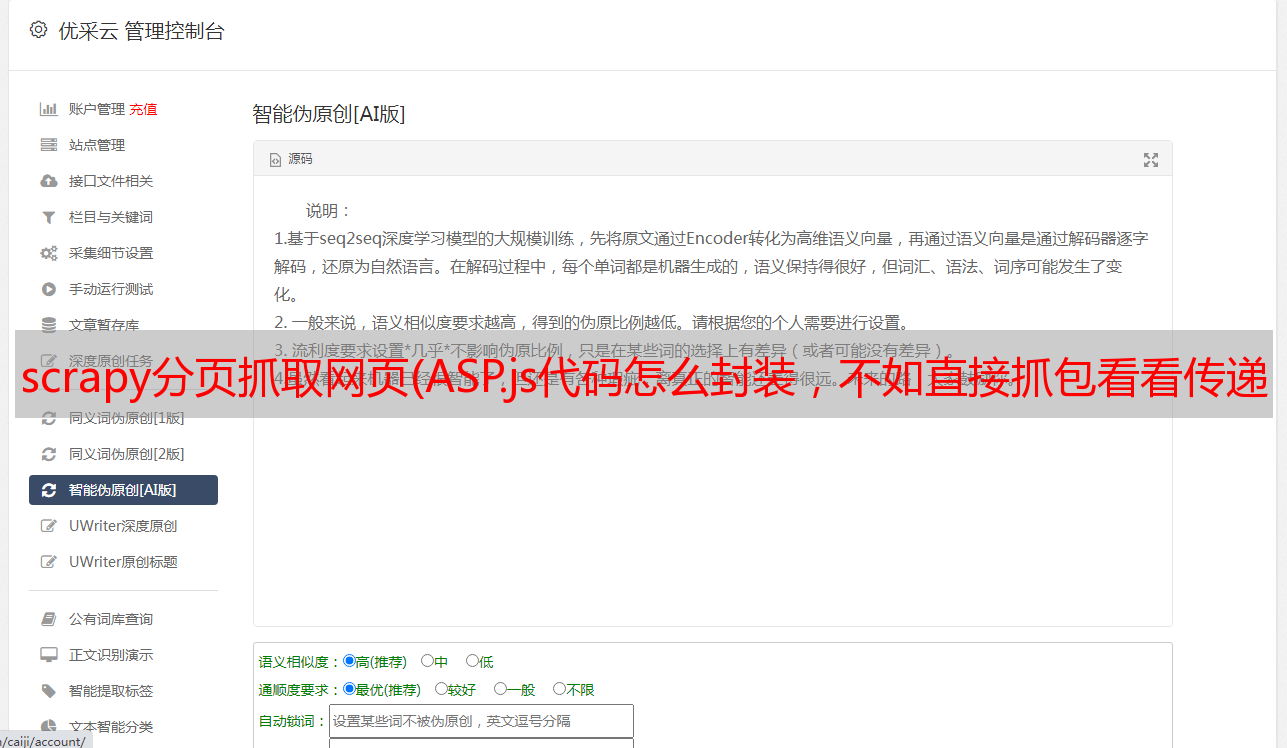Click the pie chart icon for 文本智能分类
Image resolution: width=1287 pixels, height=748 pixels.
pyautogui.click(x=48, y=727)
